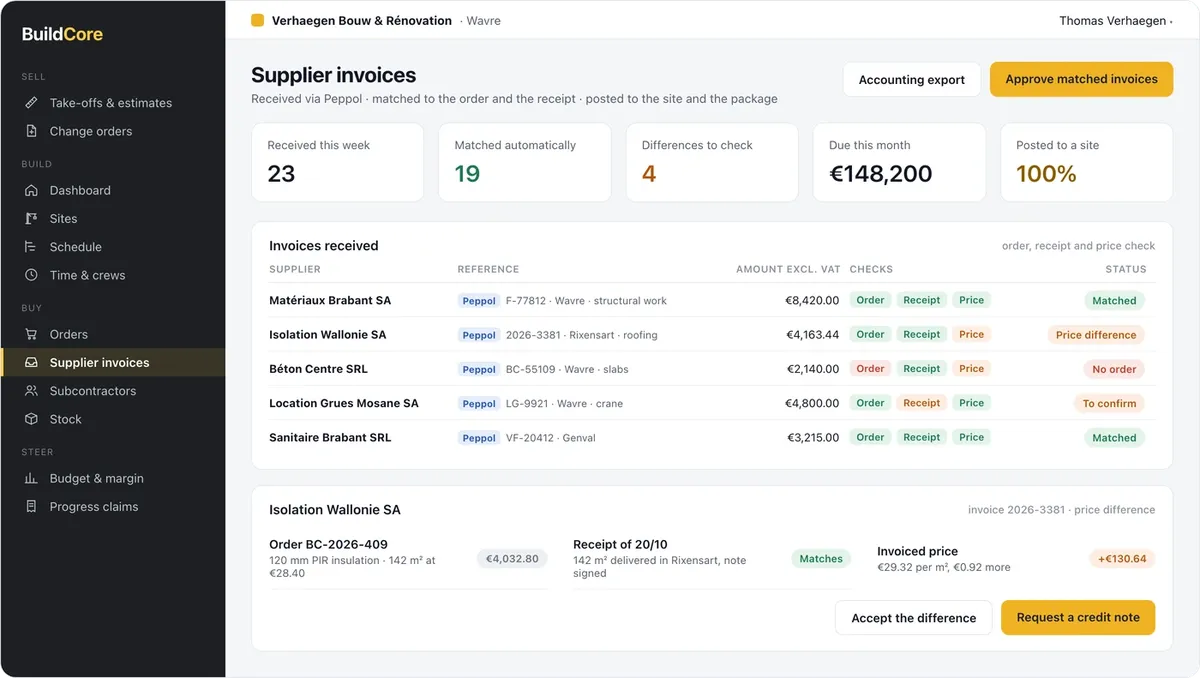Viewport: 1200px width, 678px height.
Task: Click Approve matched invoices button
Action: 1081,79
